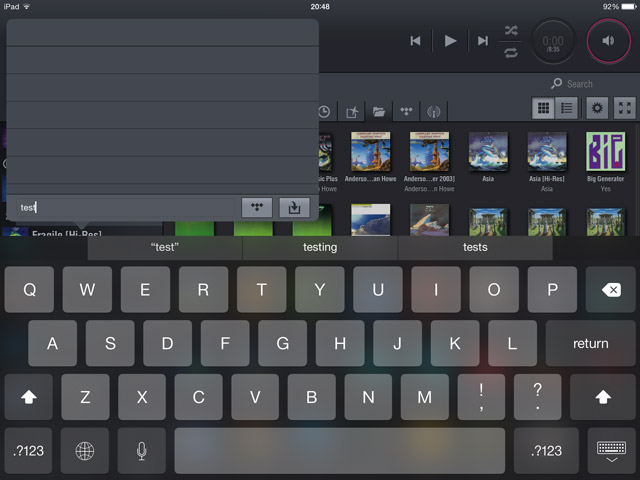The image size is (640, 480).
Task: Switch to grid view
Action: pyautogui.click(x=543, y=108)
